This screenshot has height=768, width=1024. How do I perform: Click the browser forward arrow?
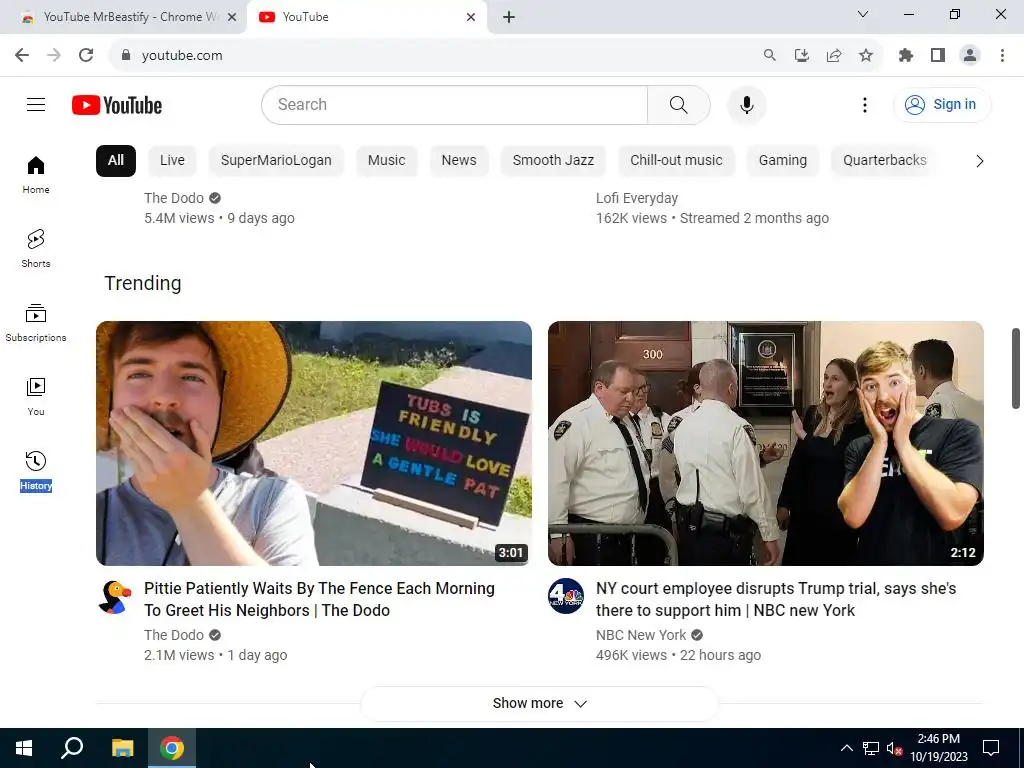click(54, 55)
